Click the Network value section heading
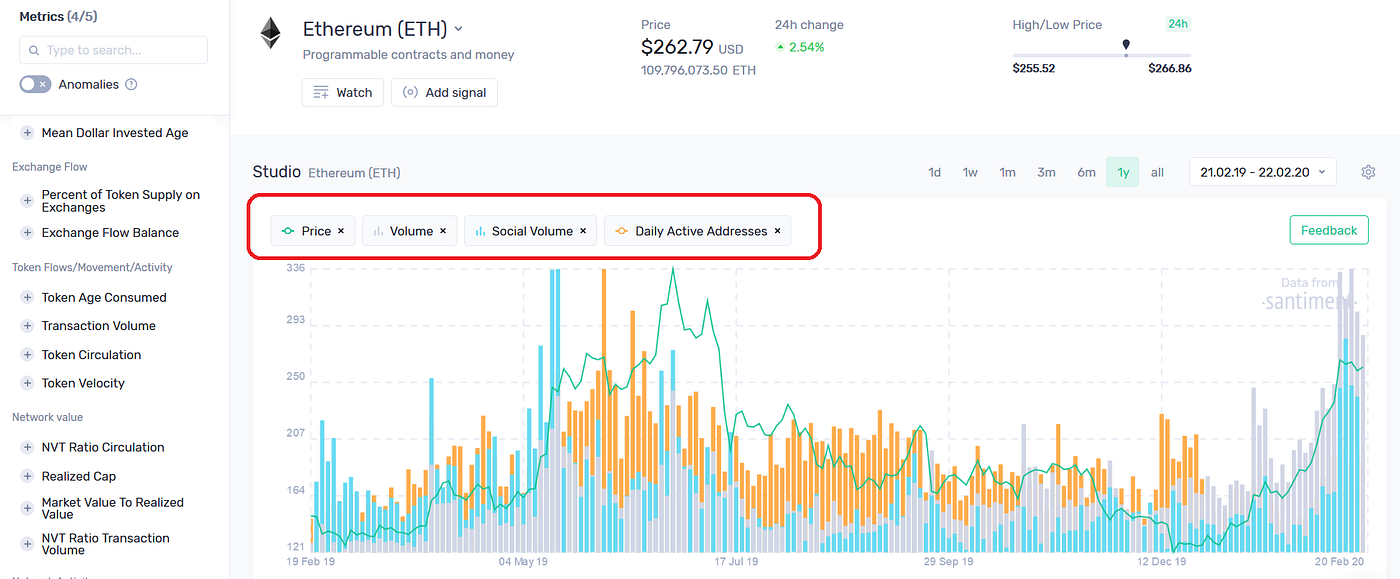The width and height of the screenshot is (1400, 579). coord(47,417)
